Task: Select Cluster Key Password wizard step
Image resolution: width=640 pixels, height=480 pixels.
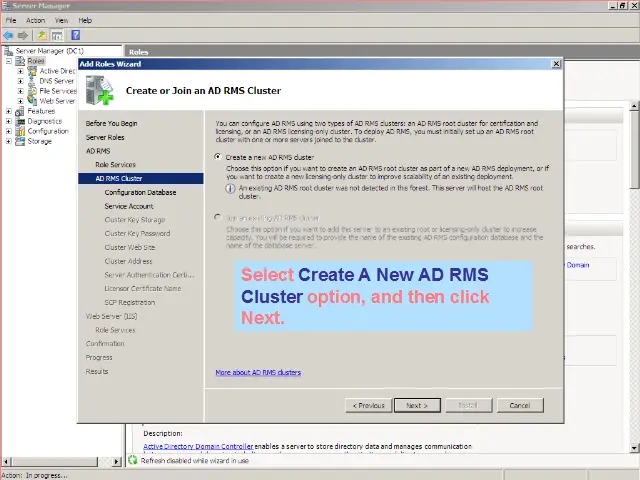Action: tap(137, 233)
